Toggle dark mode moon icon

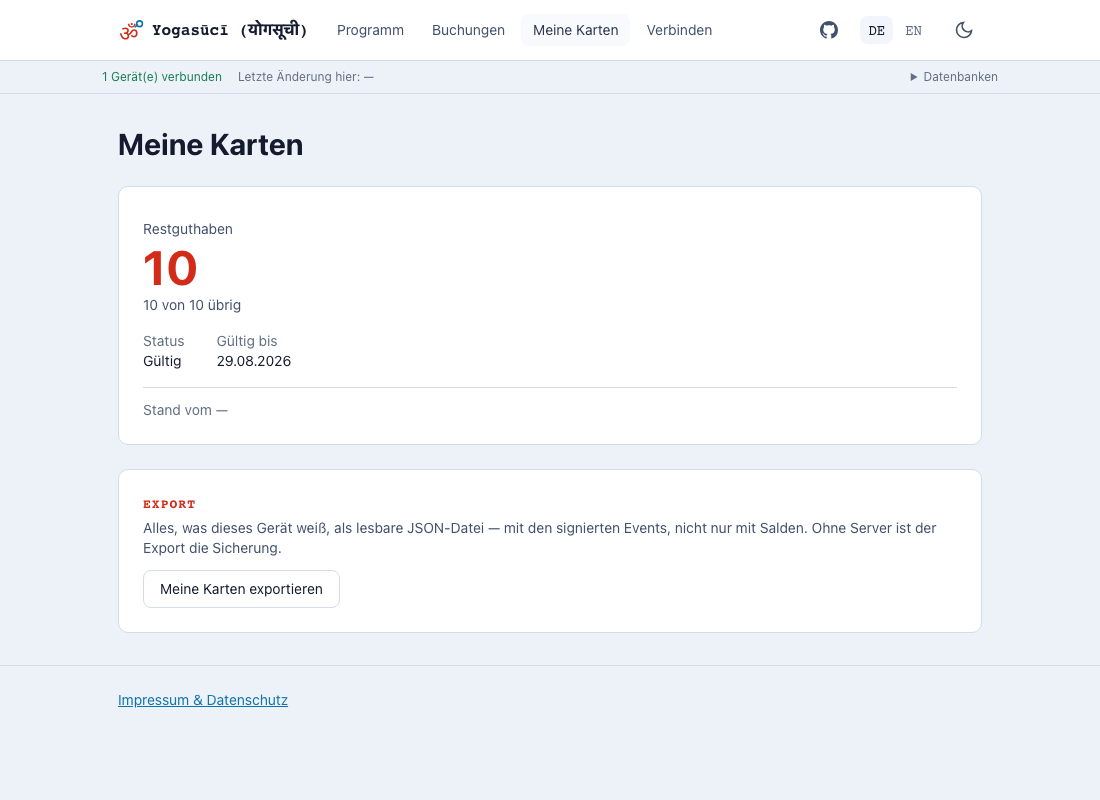point(964,30)
